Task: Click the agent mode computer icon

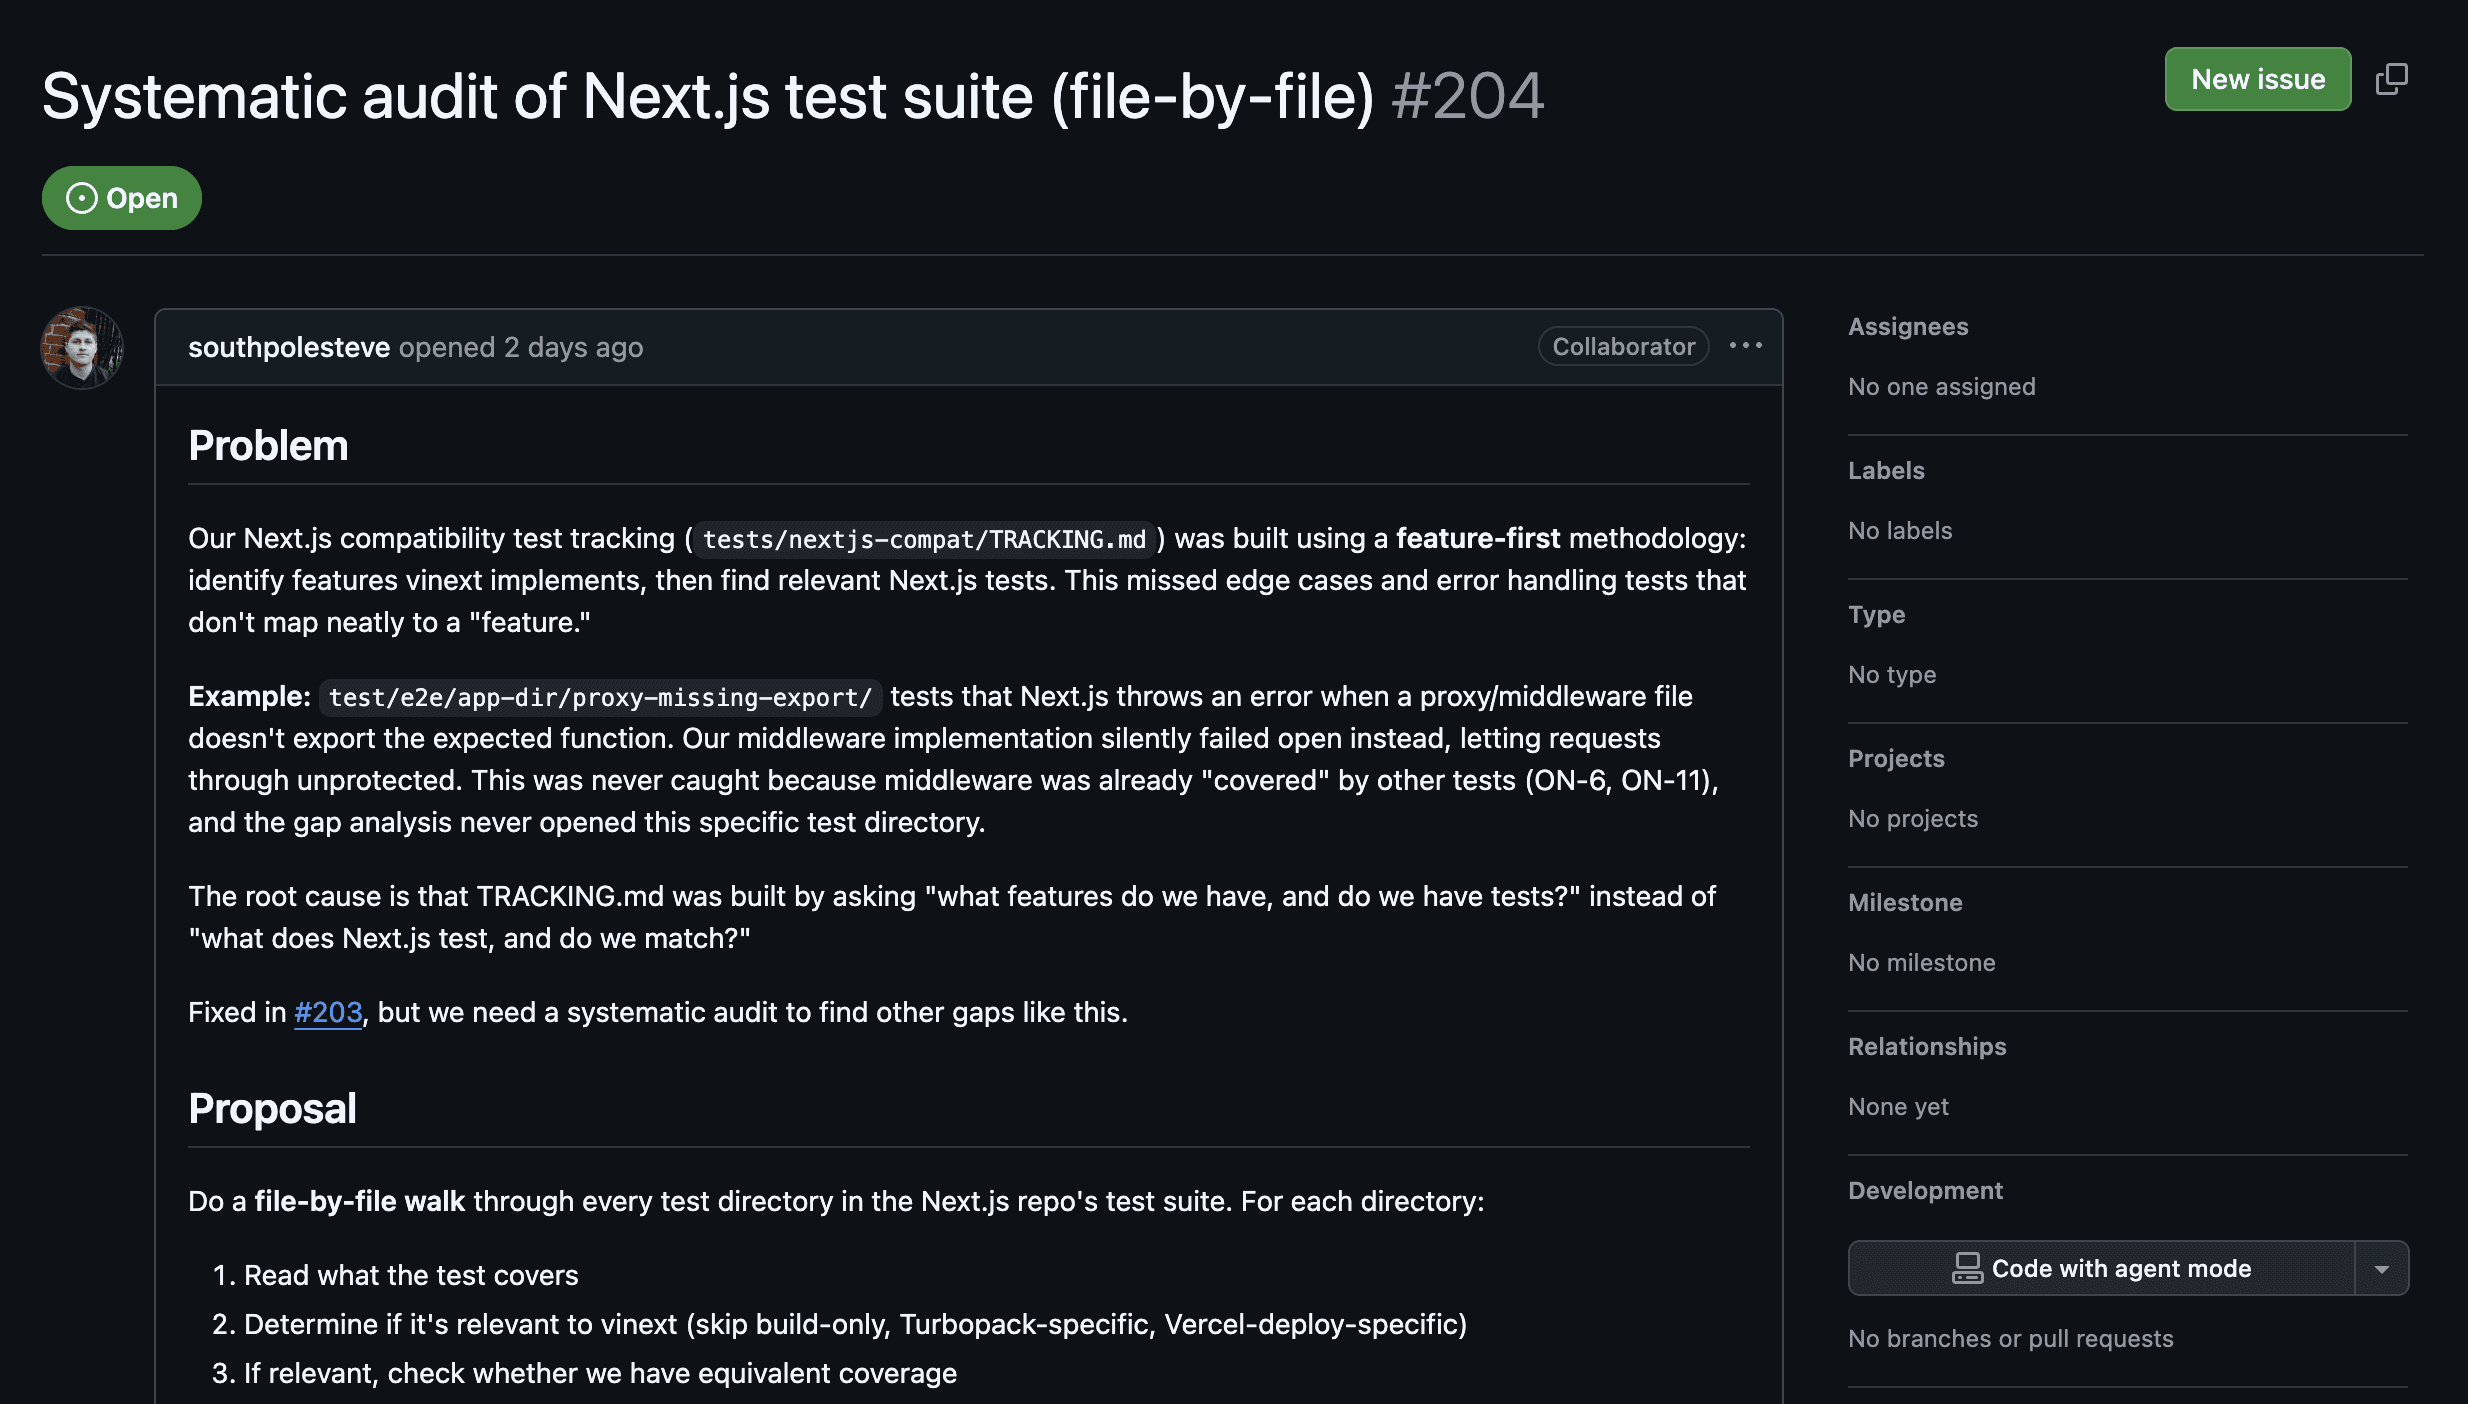Action: [x=1967, y=1268]
